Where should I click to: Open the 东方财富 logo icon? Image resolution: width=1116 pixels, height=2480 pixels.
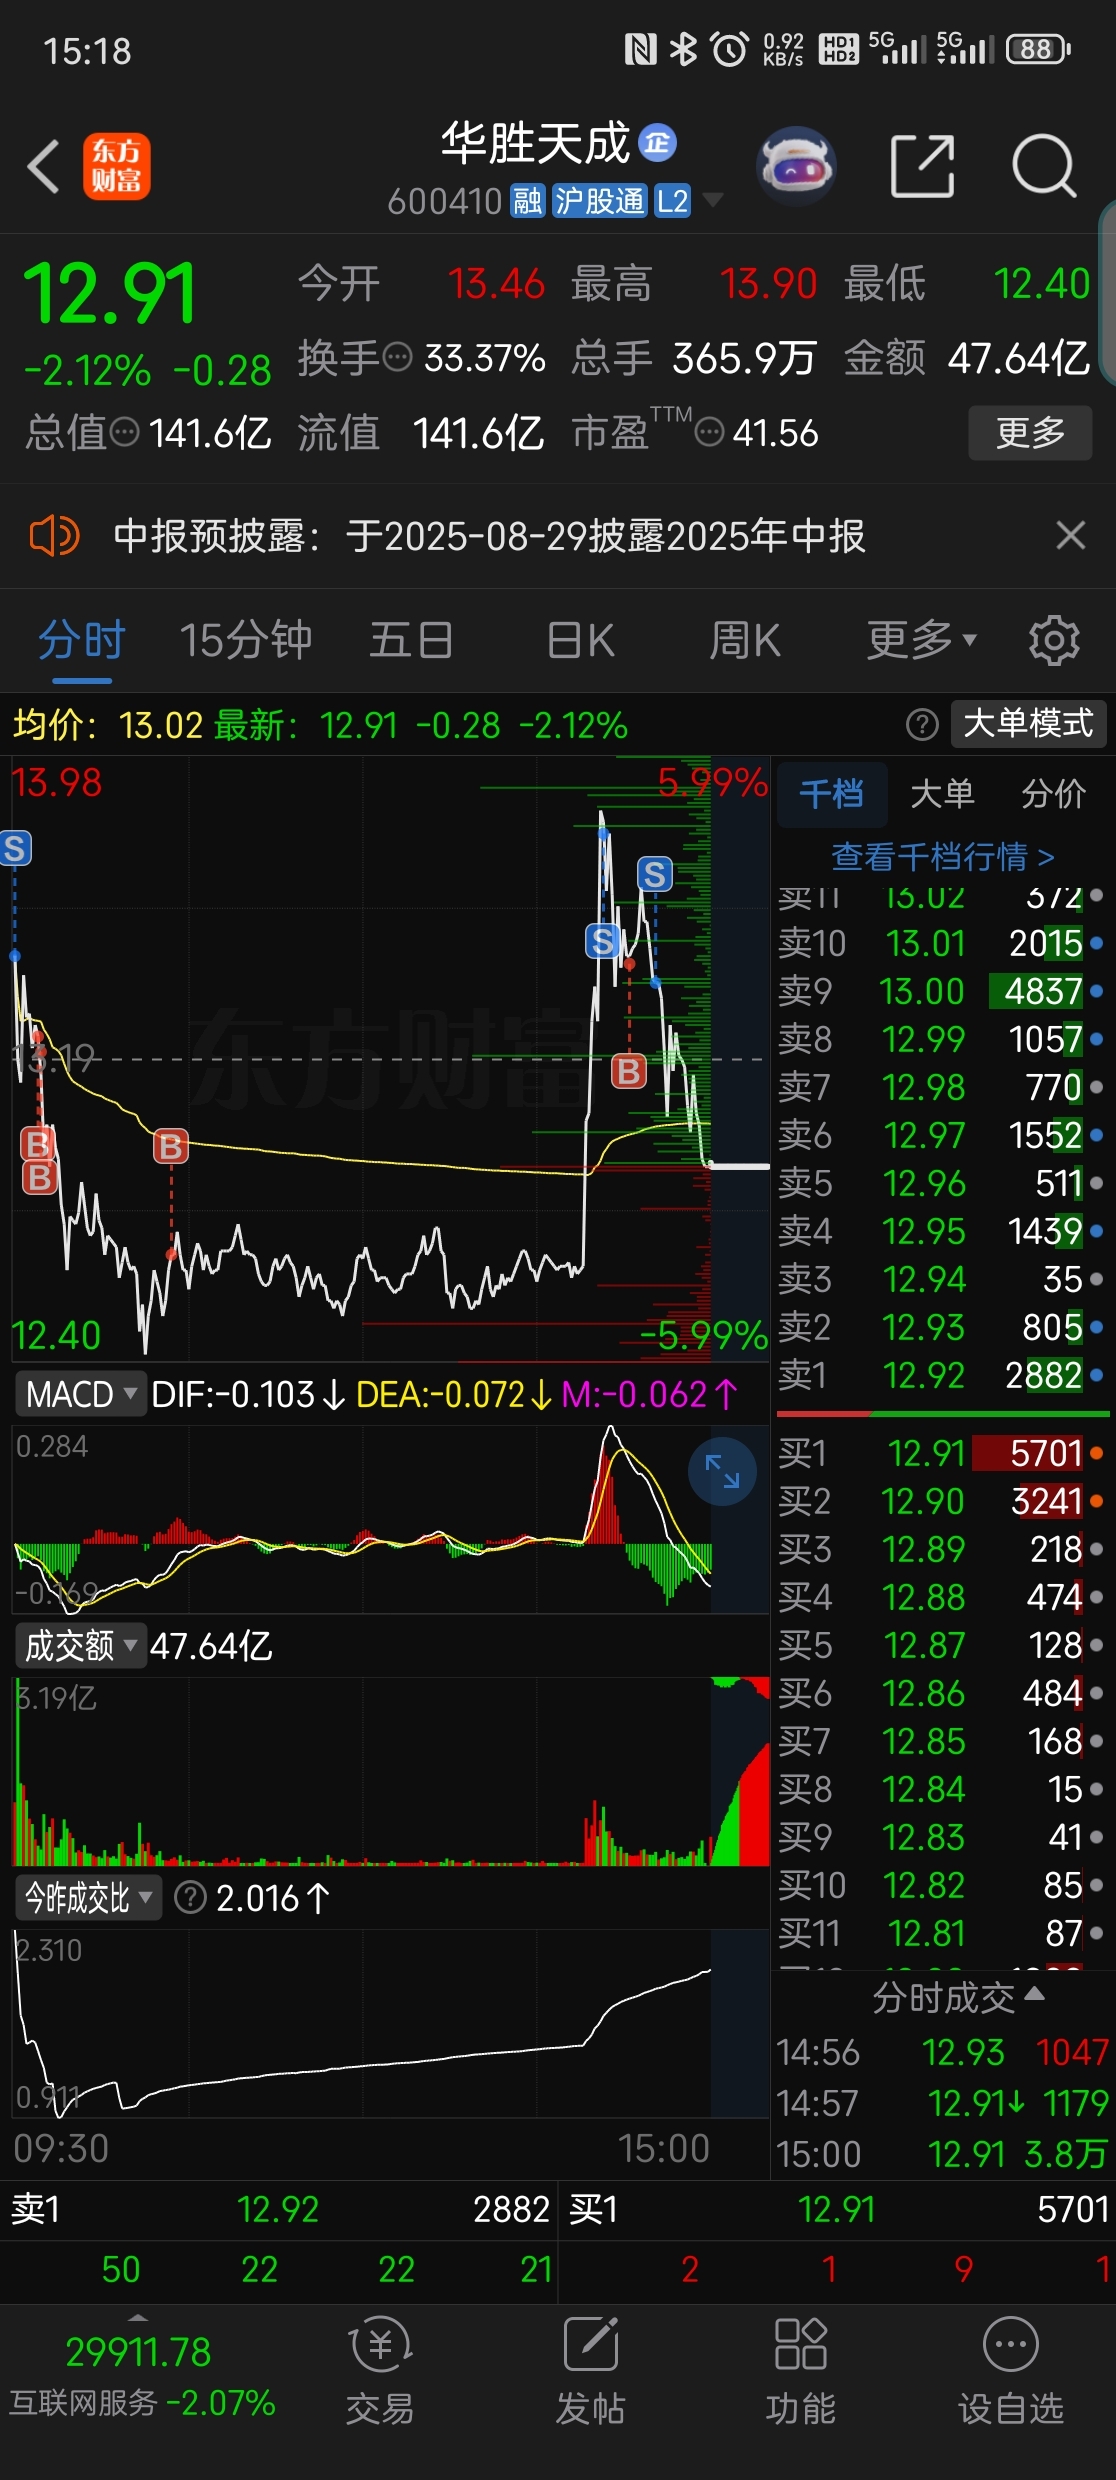click(x=116, y=166)
